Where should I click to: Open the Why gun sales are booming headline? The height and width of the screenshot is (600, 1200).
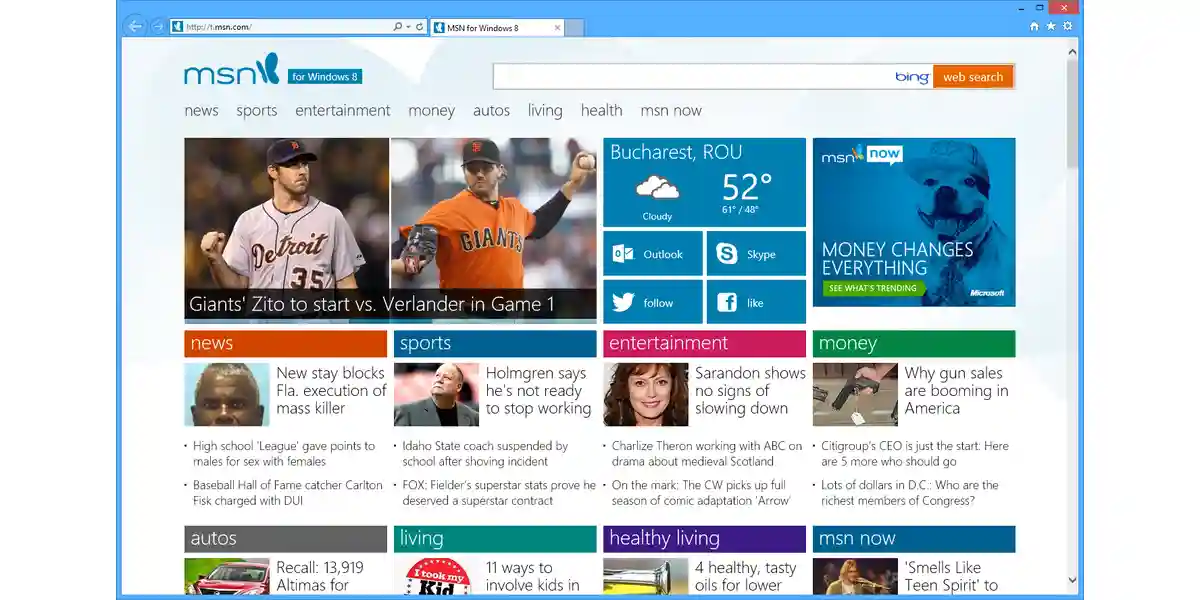[x=956, y=390]
